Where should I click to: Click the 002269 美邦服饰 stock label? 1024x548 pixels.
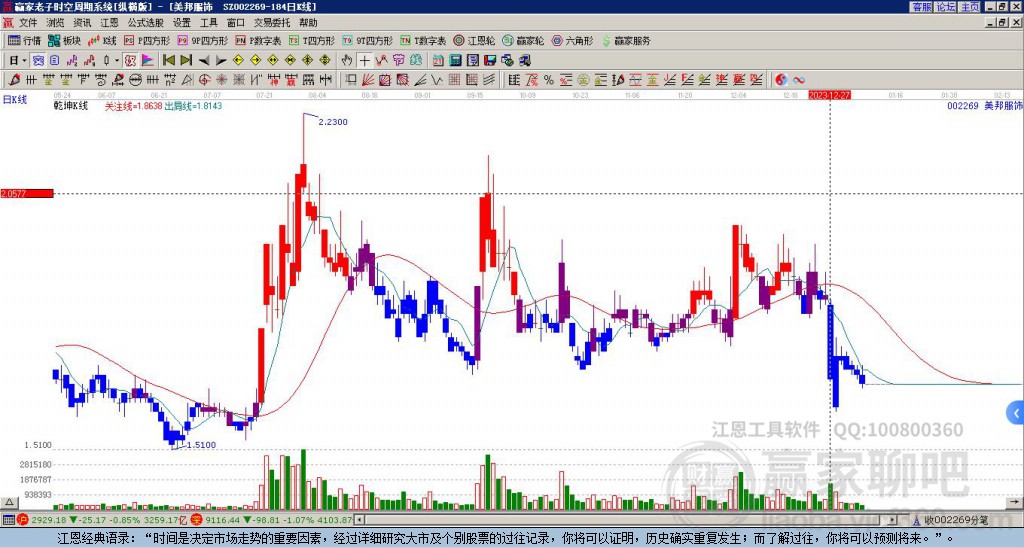pos(985,106)
